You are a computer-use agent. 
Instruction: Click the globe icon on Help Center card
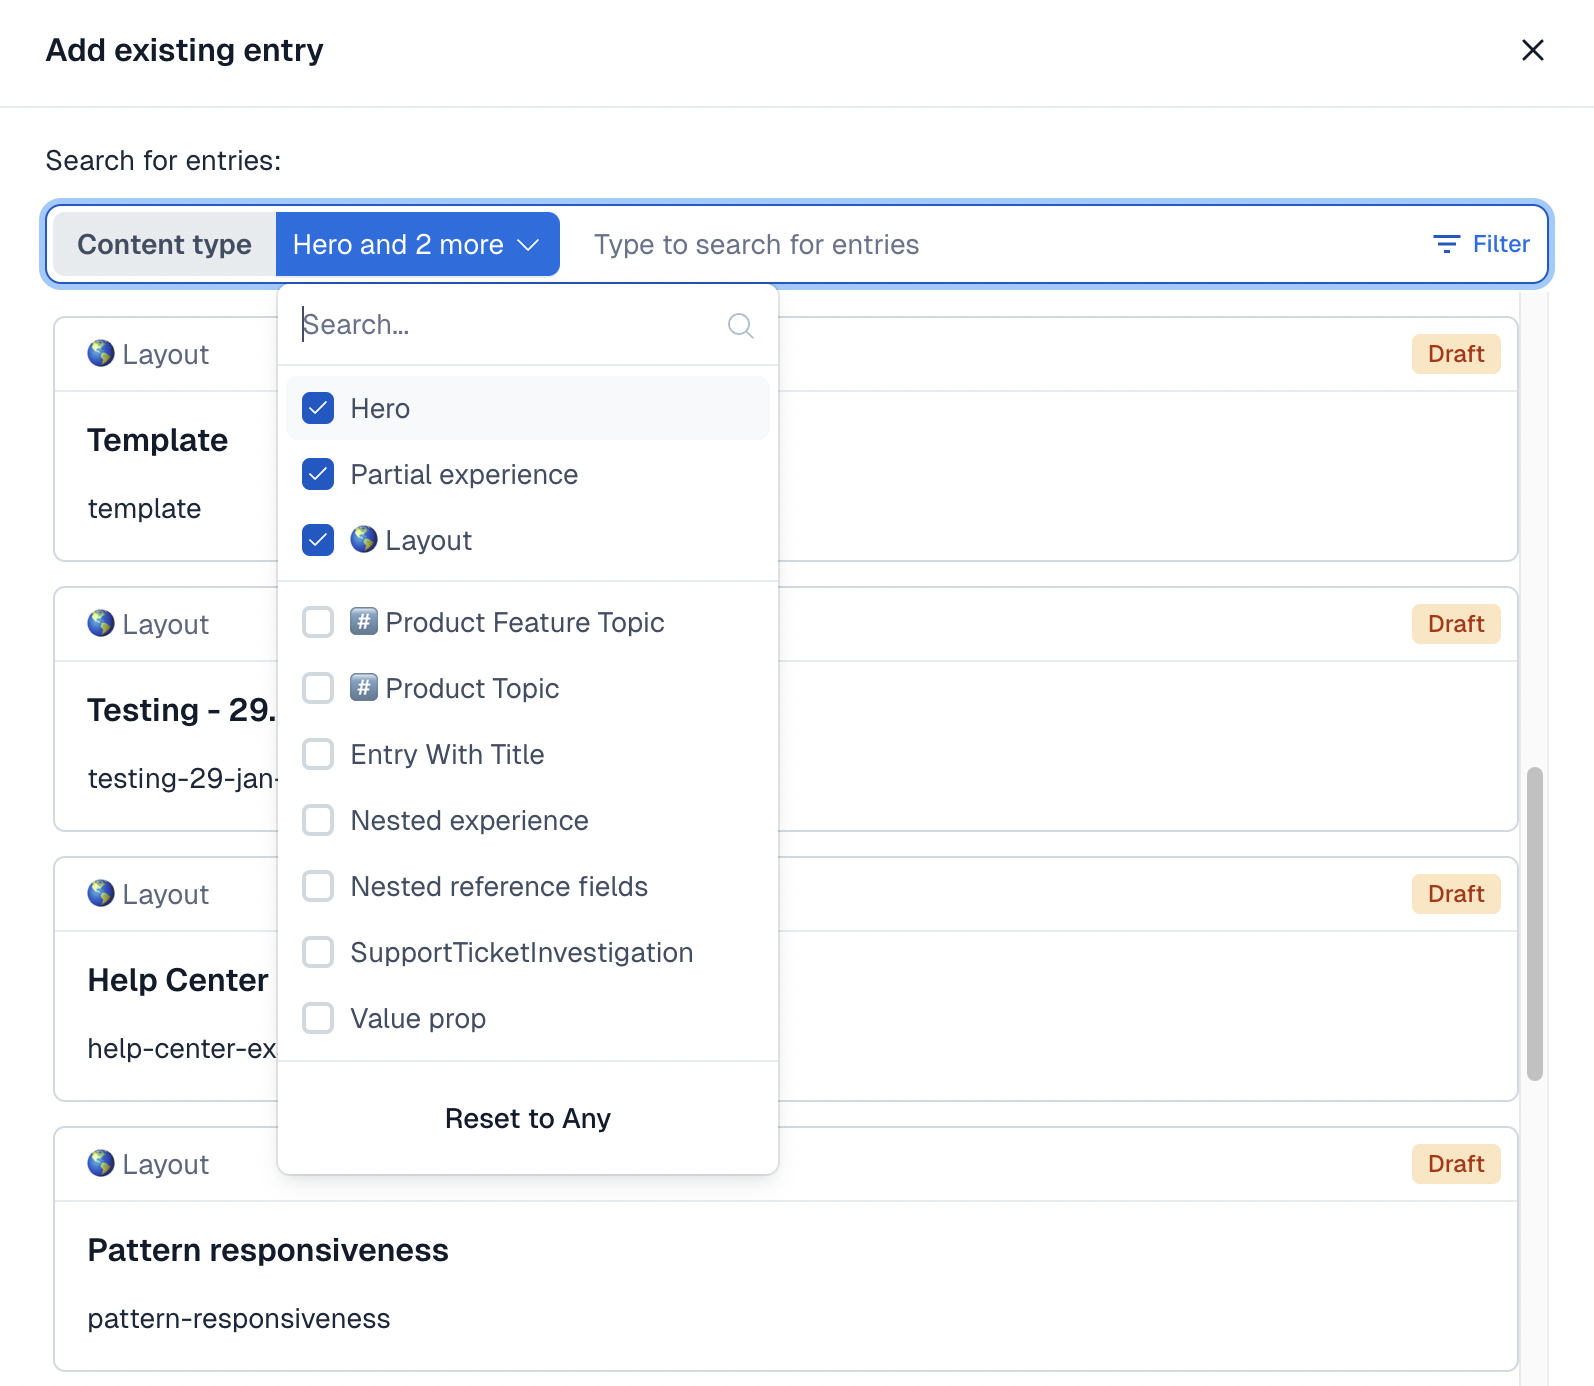(x=101, y=893)
